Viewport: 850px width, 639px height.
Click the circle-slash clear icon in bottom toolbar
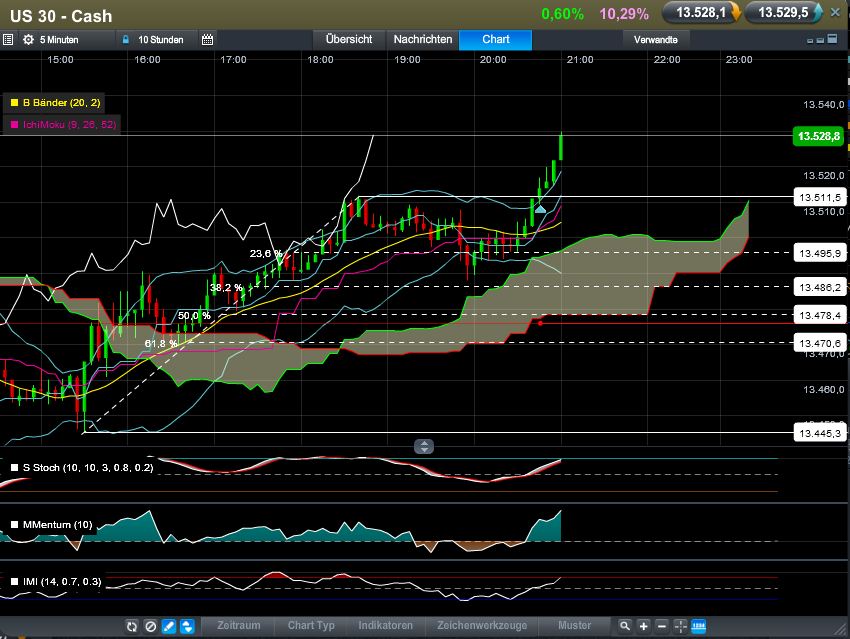(x=150, y=626)
